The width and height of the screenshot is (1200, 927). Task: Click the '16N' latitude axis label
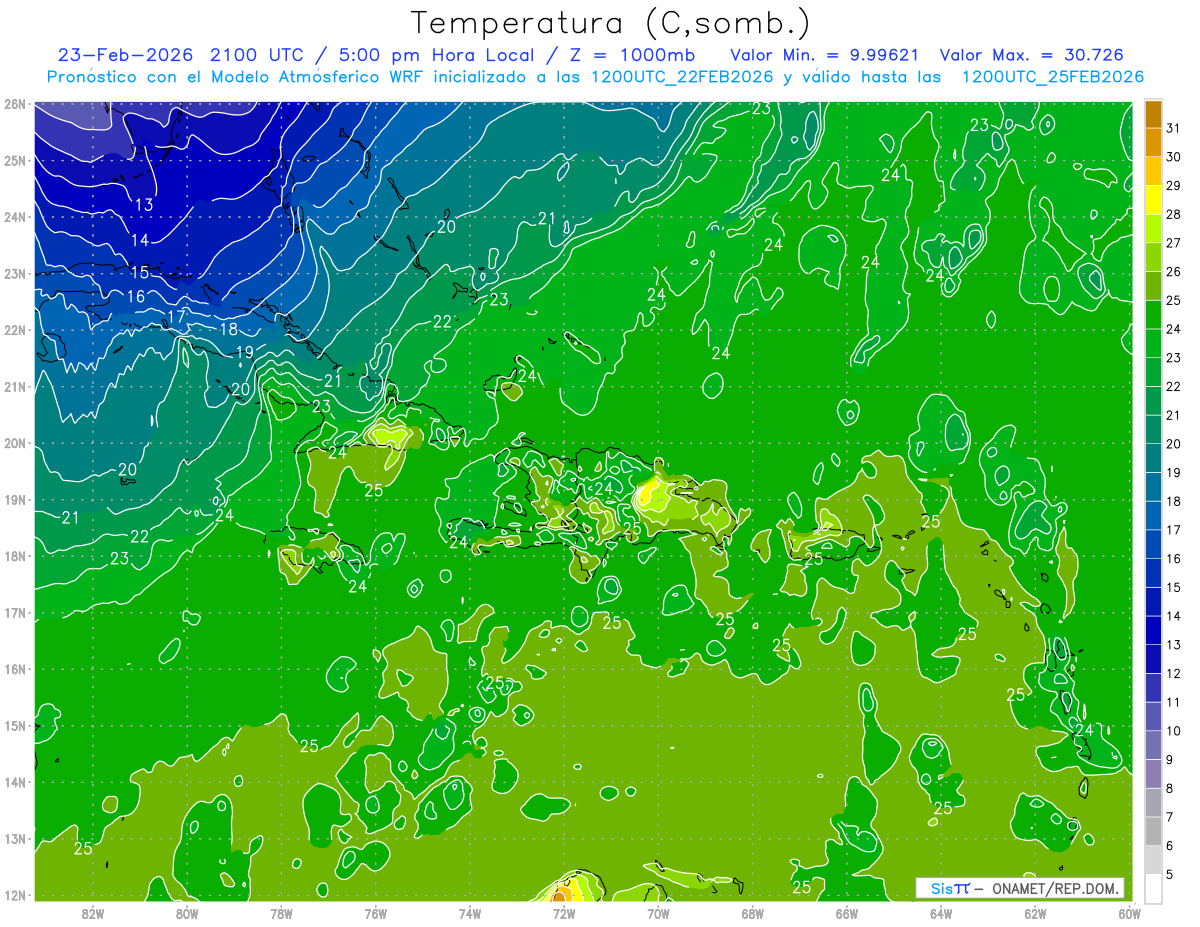(14, 669)
